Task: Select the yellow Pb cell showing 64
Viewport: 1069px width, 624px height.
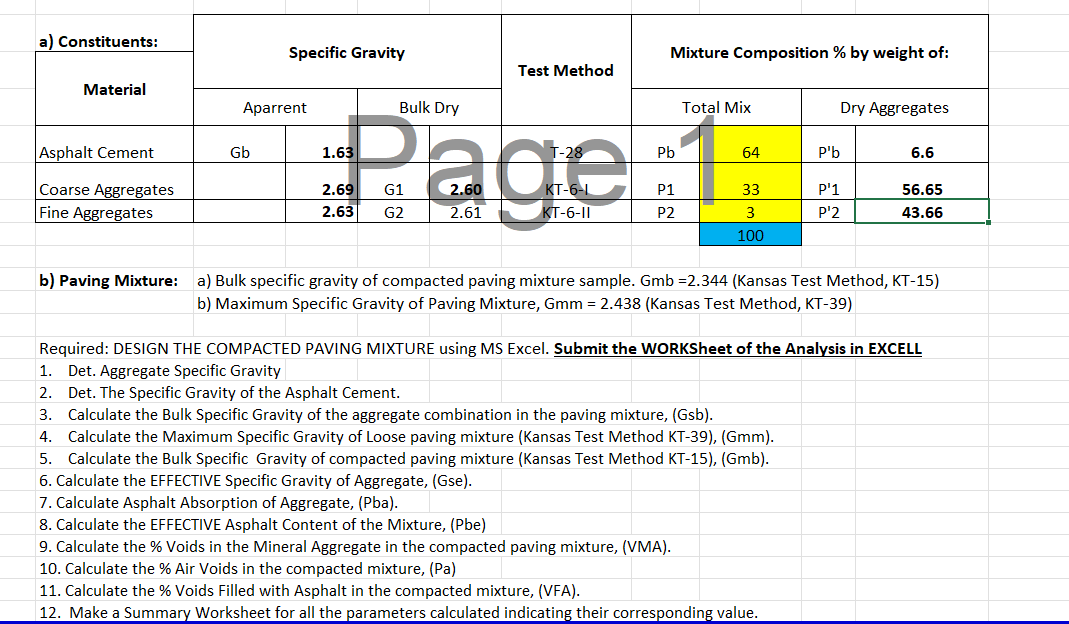Action: 750,151
